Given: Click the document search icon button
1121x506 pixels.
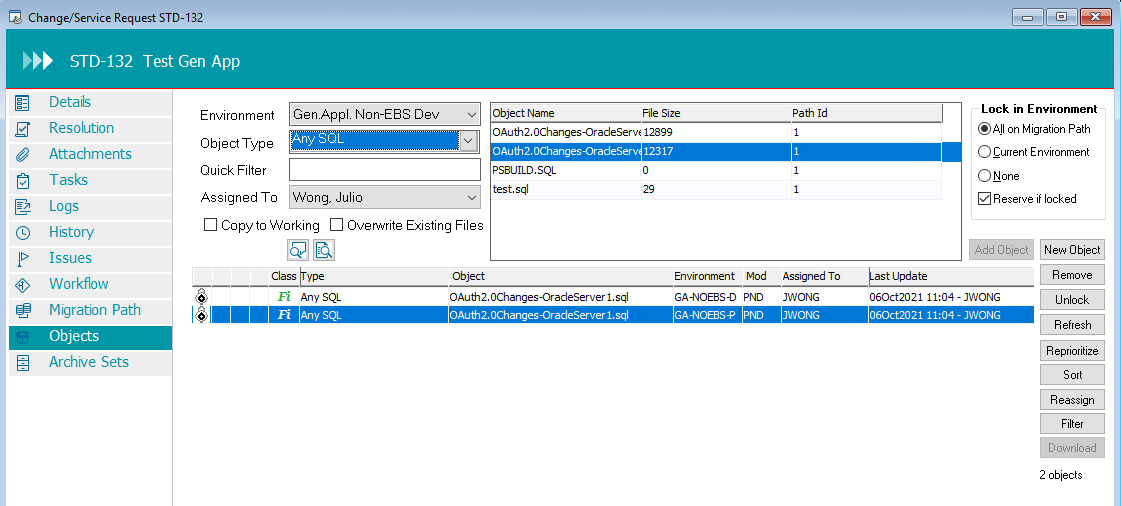Looking at the screenshot, I should pyautogui.click(x=323, y=250).
